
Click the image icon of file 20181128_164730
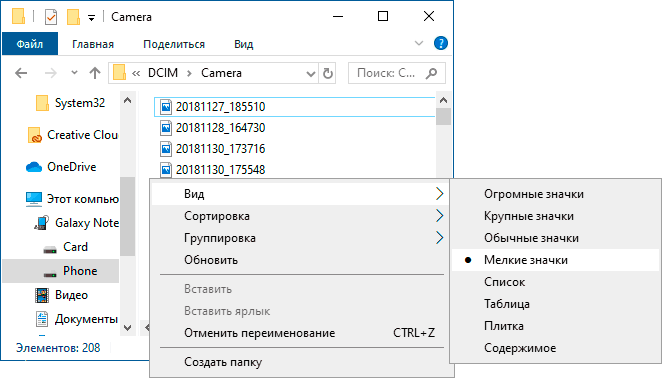click(166, 128)
